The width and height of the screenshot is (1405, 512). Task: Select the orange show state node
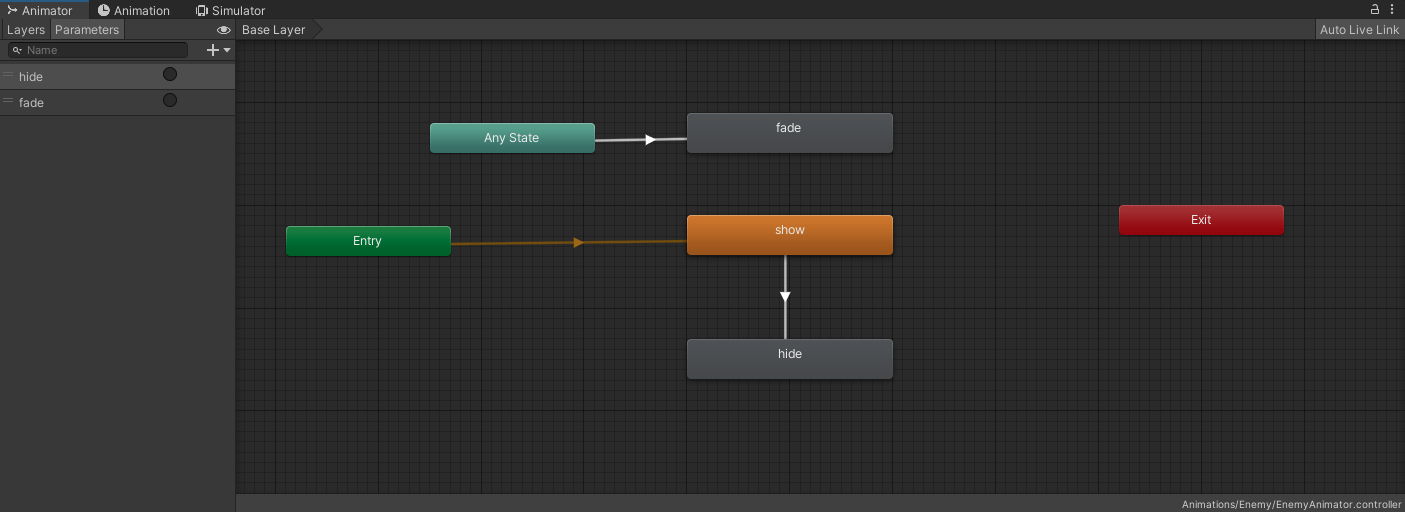point(789,235)
